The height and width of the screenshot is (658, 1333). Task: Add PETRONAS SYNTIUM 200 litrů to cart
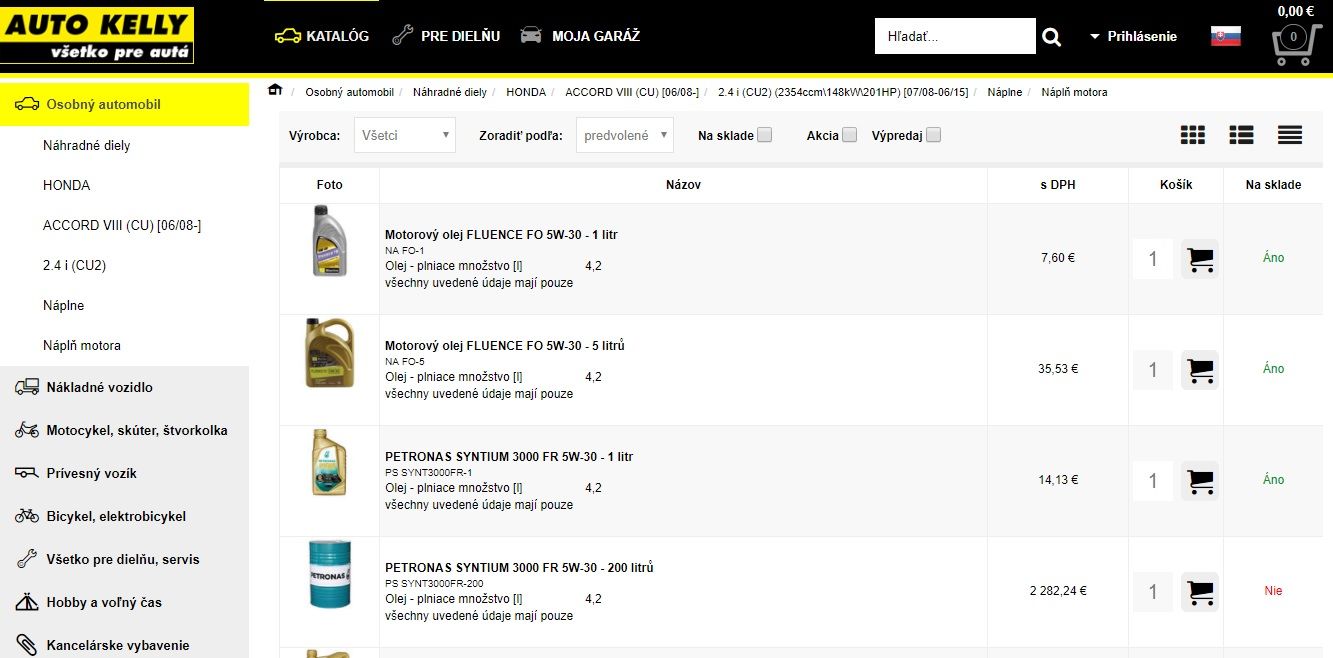point(1200,592)
